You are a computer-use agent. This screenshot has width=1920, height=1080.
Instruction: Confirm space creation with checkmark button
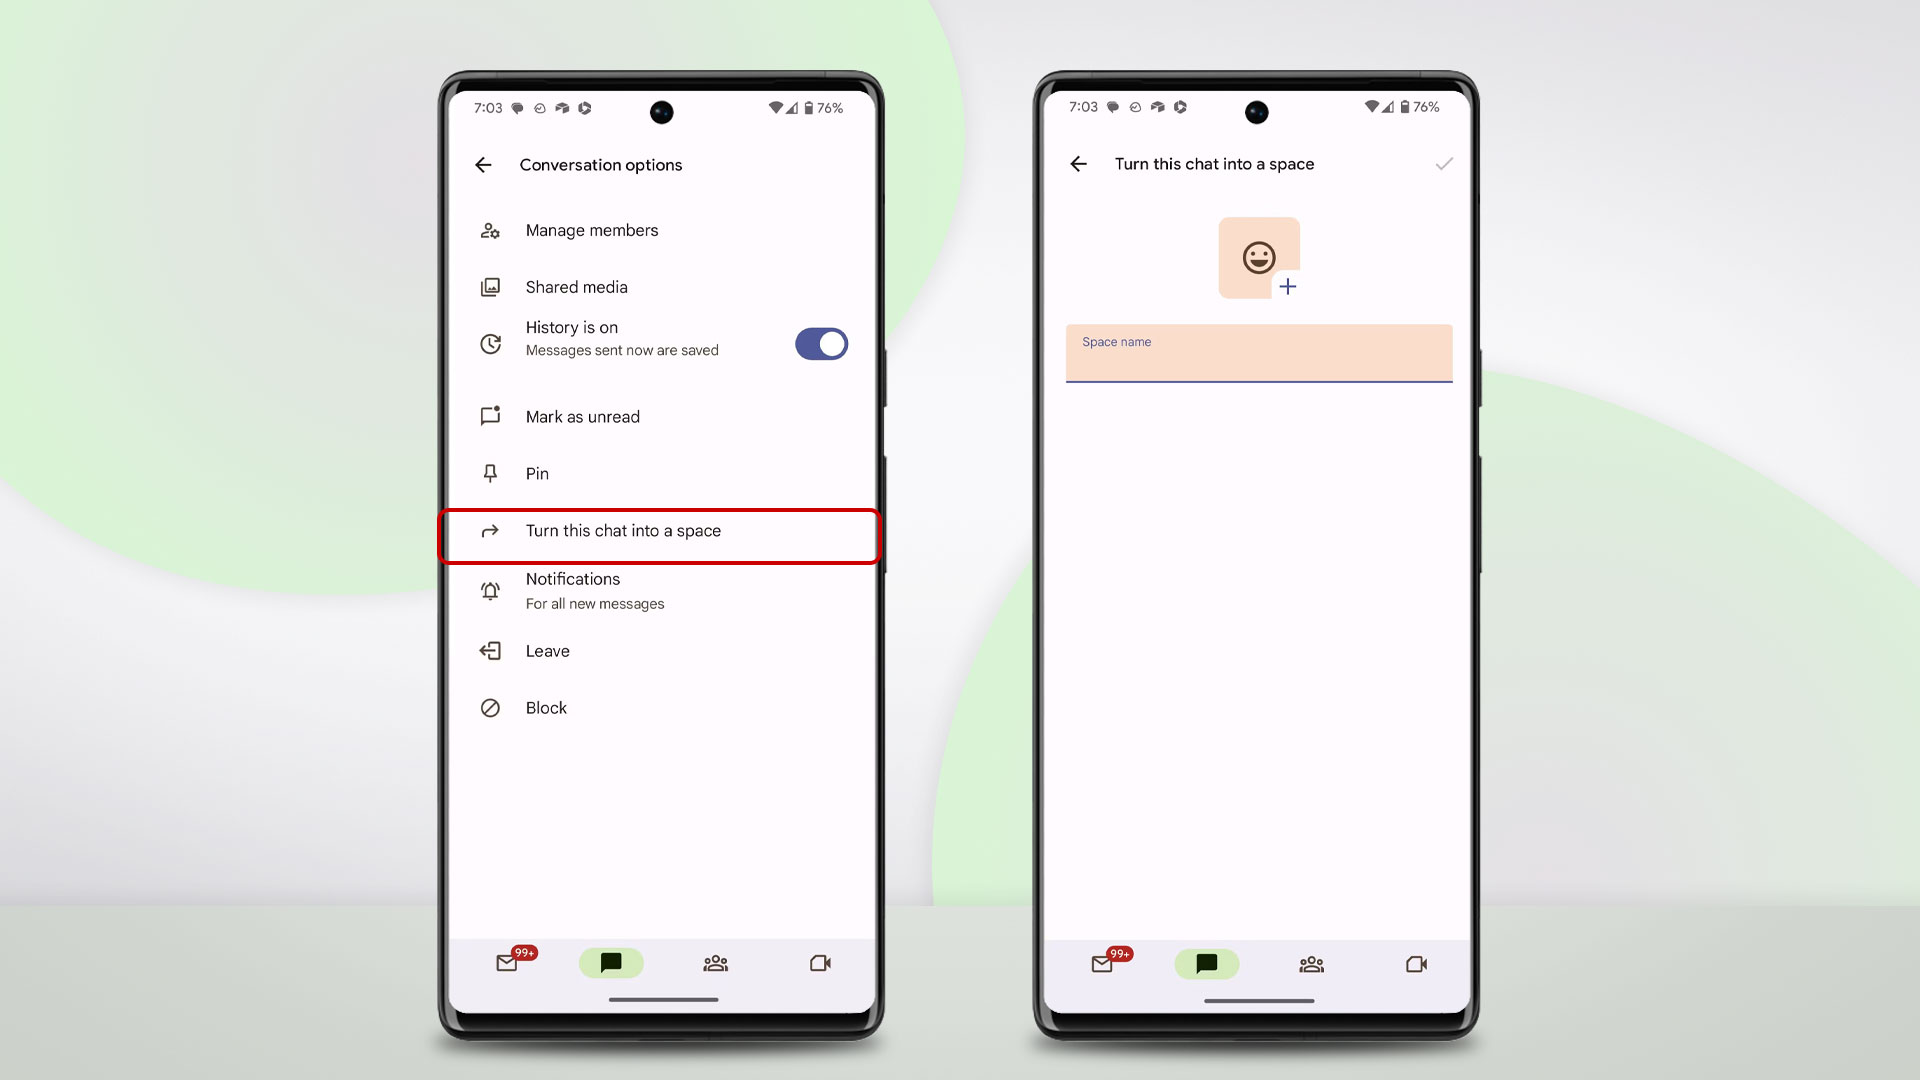1443,164
